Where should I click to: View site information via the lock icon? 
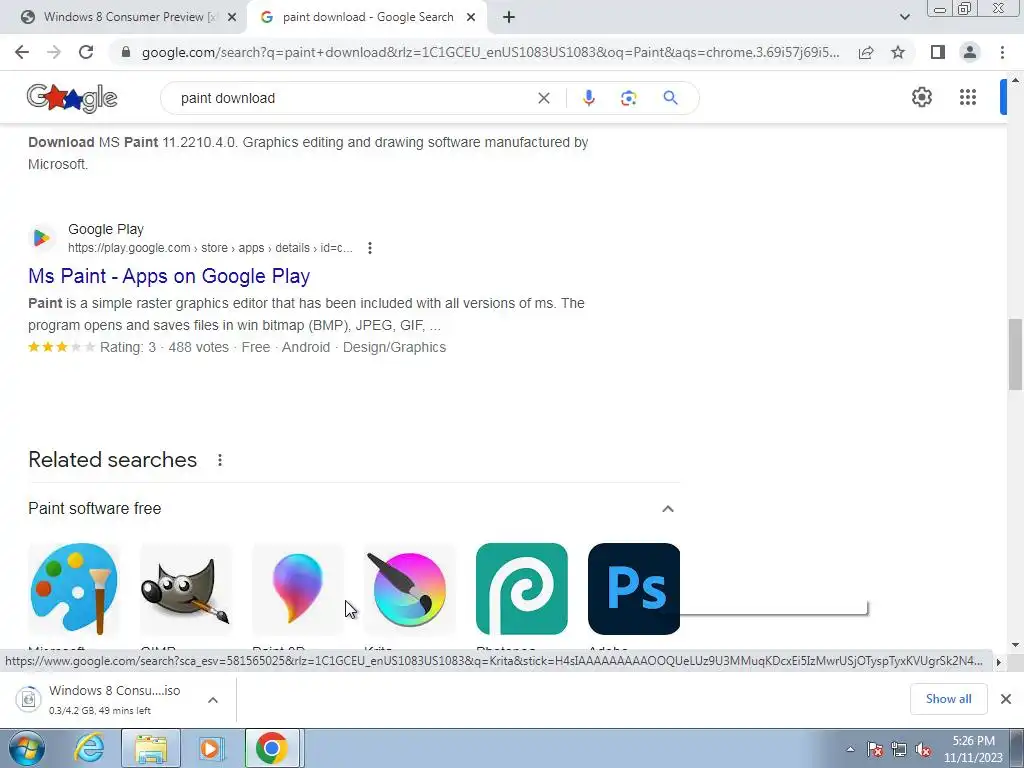click(126, 52)
